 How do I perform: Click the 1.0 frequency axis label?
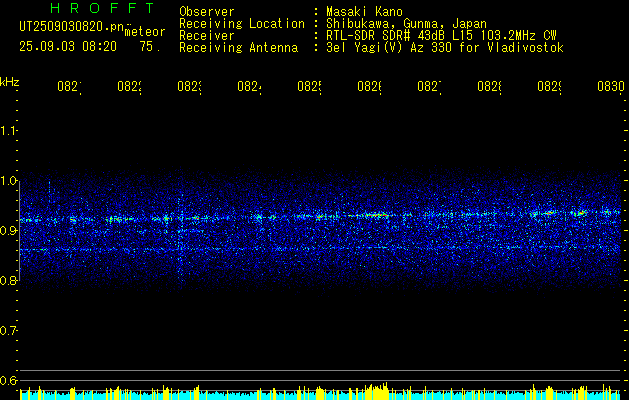[8, 181]
